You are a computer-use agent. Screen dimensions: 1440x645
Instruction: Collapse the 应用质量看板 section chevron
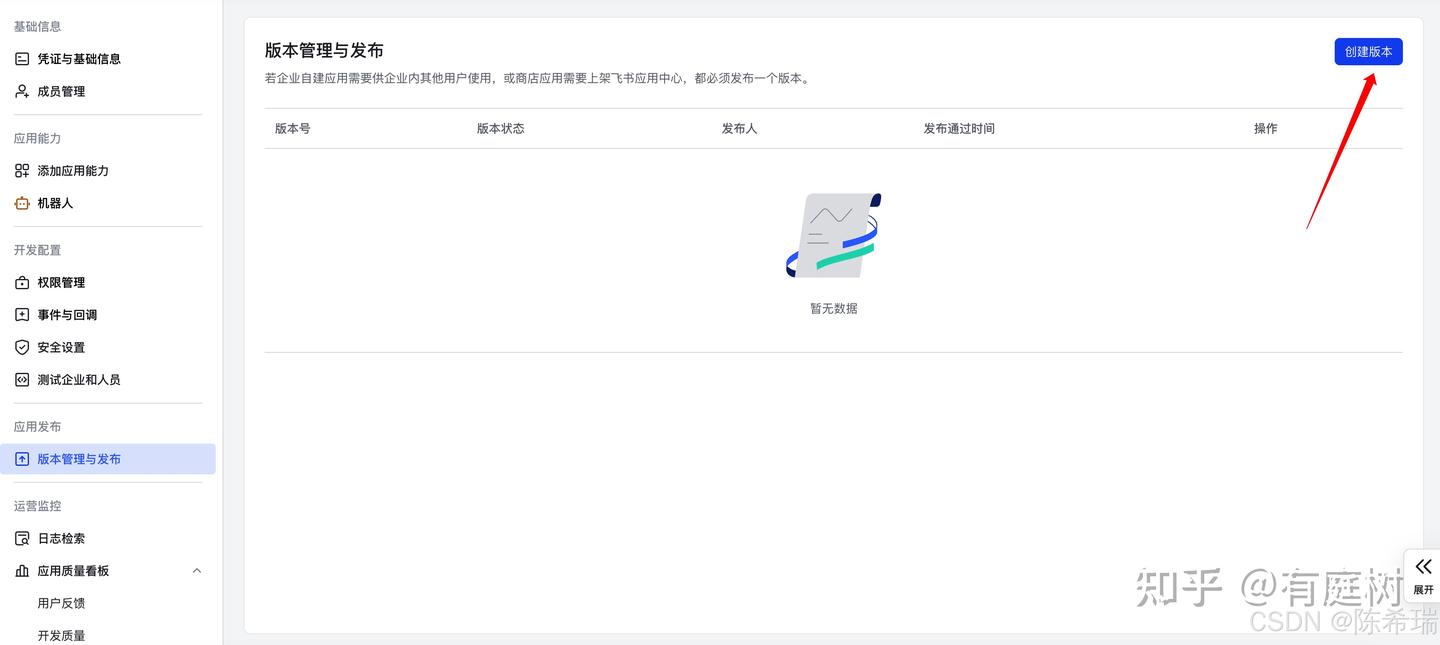click(197, 571)
